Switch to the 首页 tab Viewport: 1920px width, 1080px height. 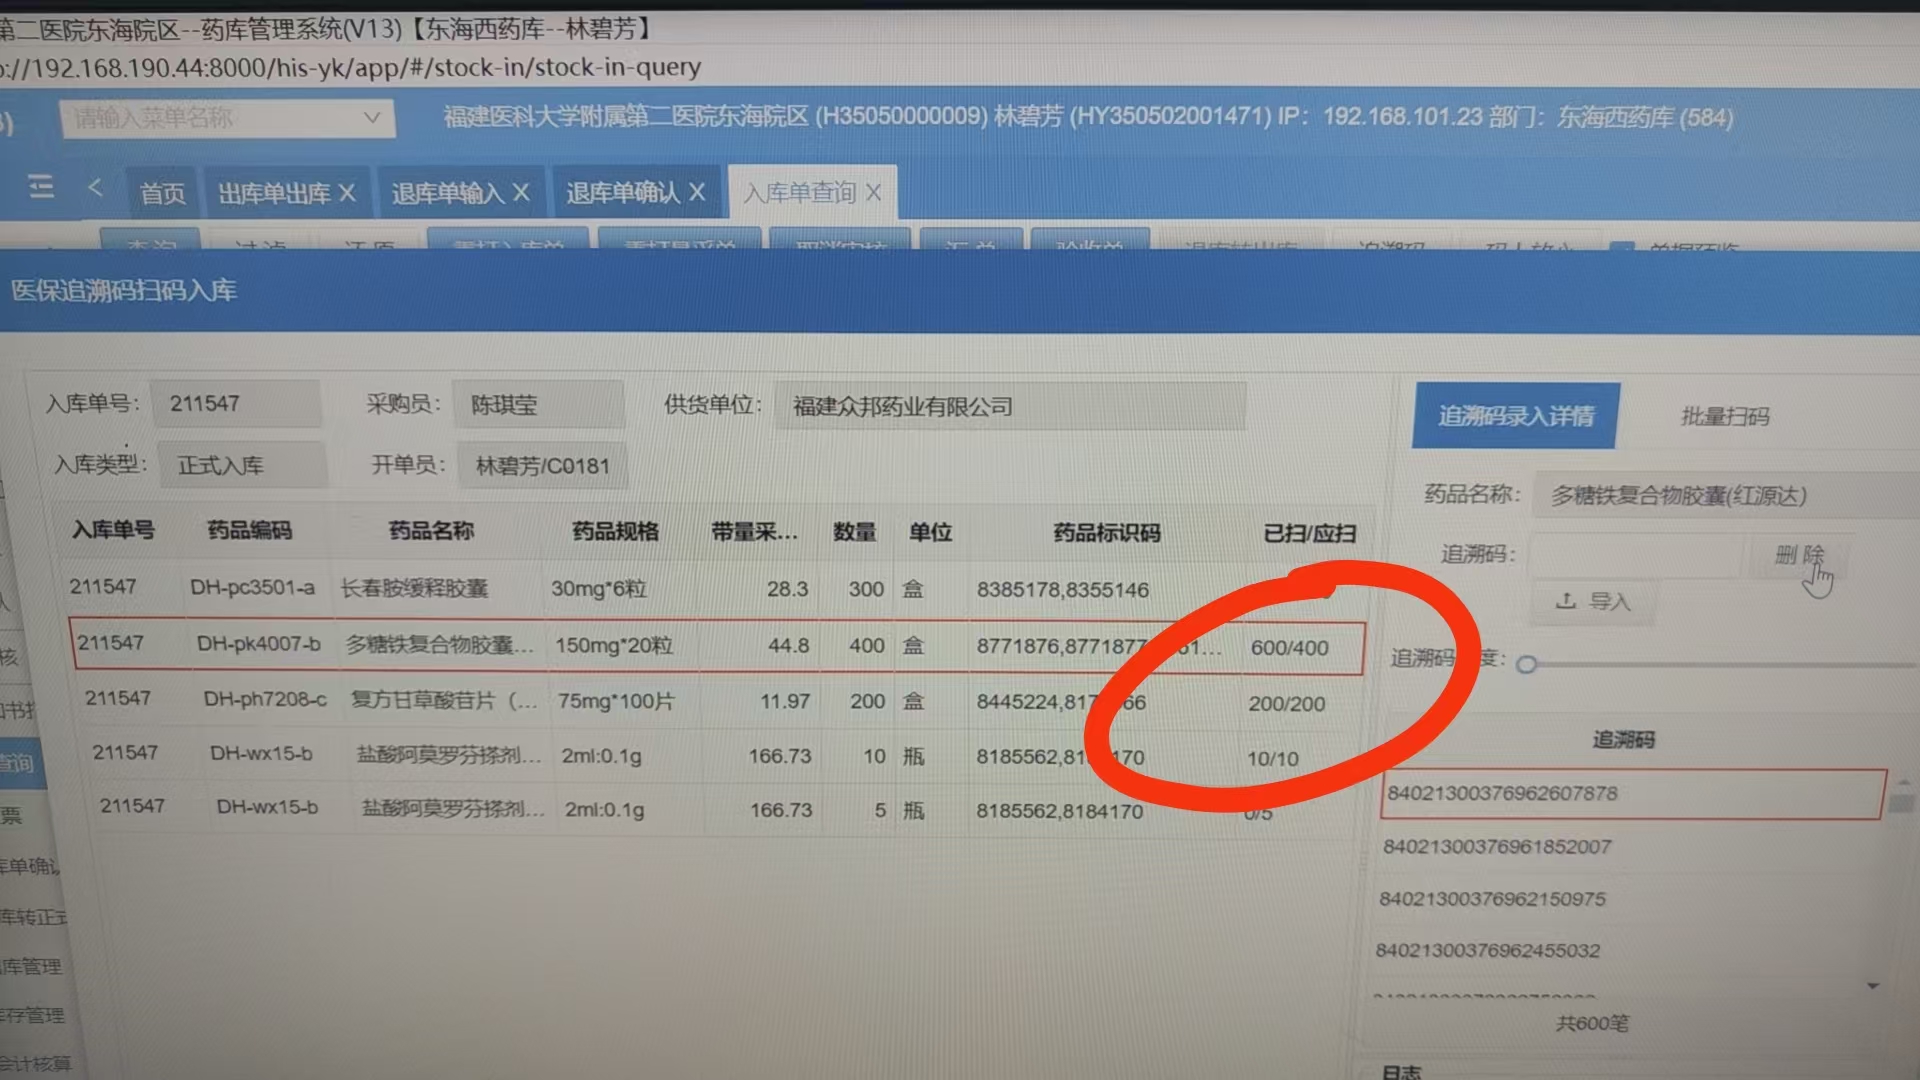point(162,193)
